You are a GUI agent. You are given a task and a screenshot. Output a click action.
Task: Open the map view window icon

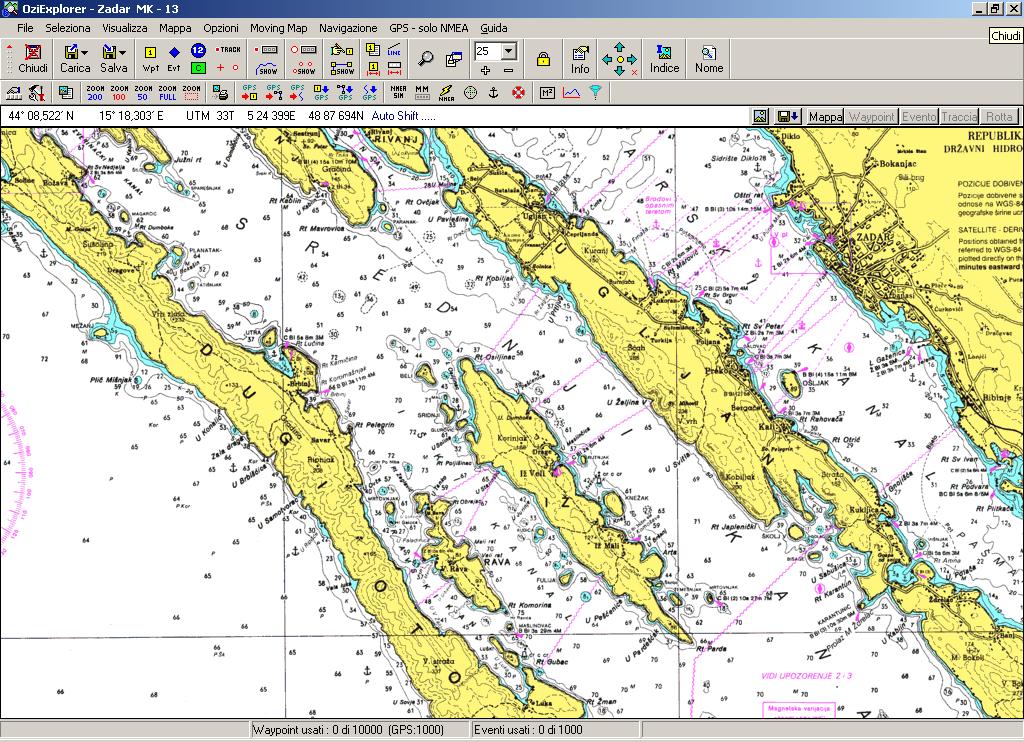[454, 59]
